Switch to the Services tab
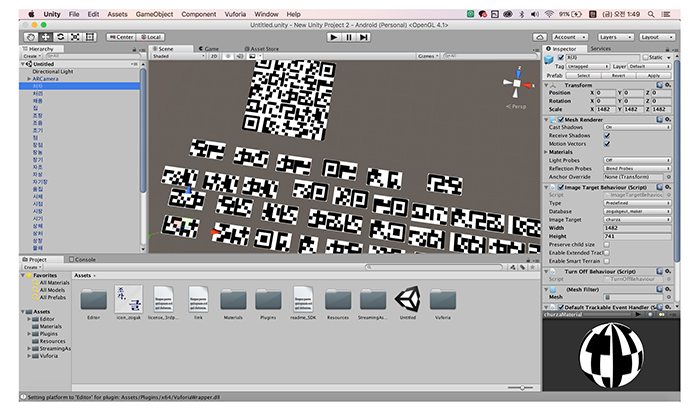This screenshot has width=700, height=409. [x=600, y=48]
